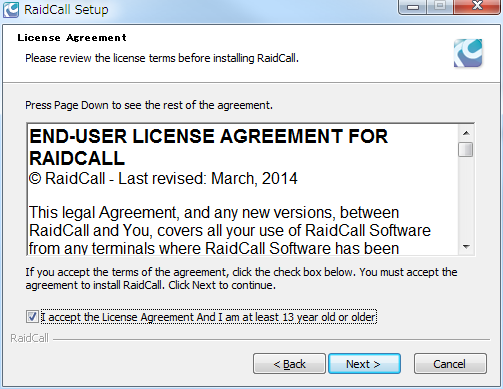Click the 'RaidCall' branding label at bottom
The width and height of the screenshot is (503, 389).
coord(29,338)
